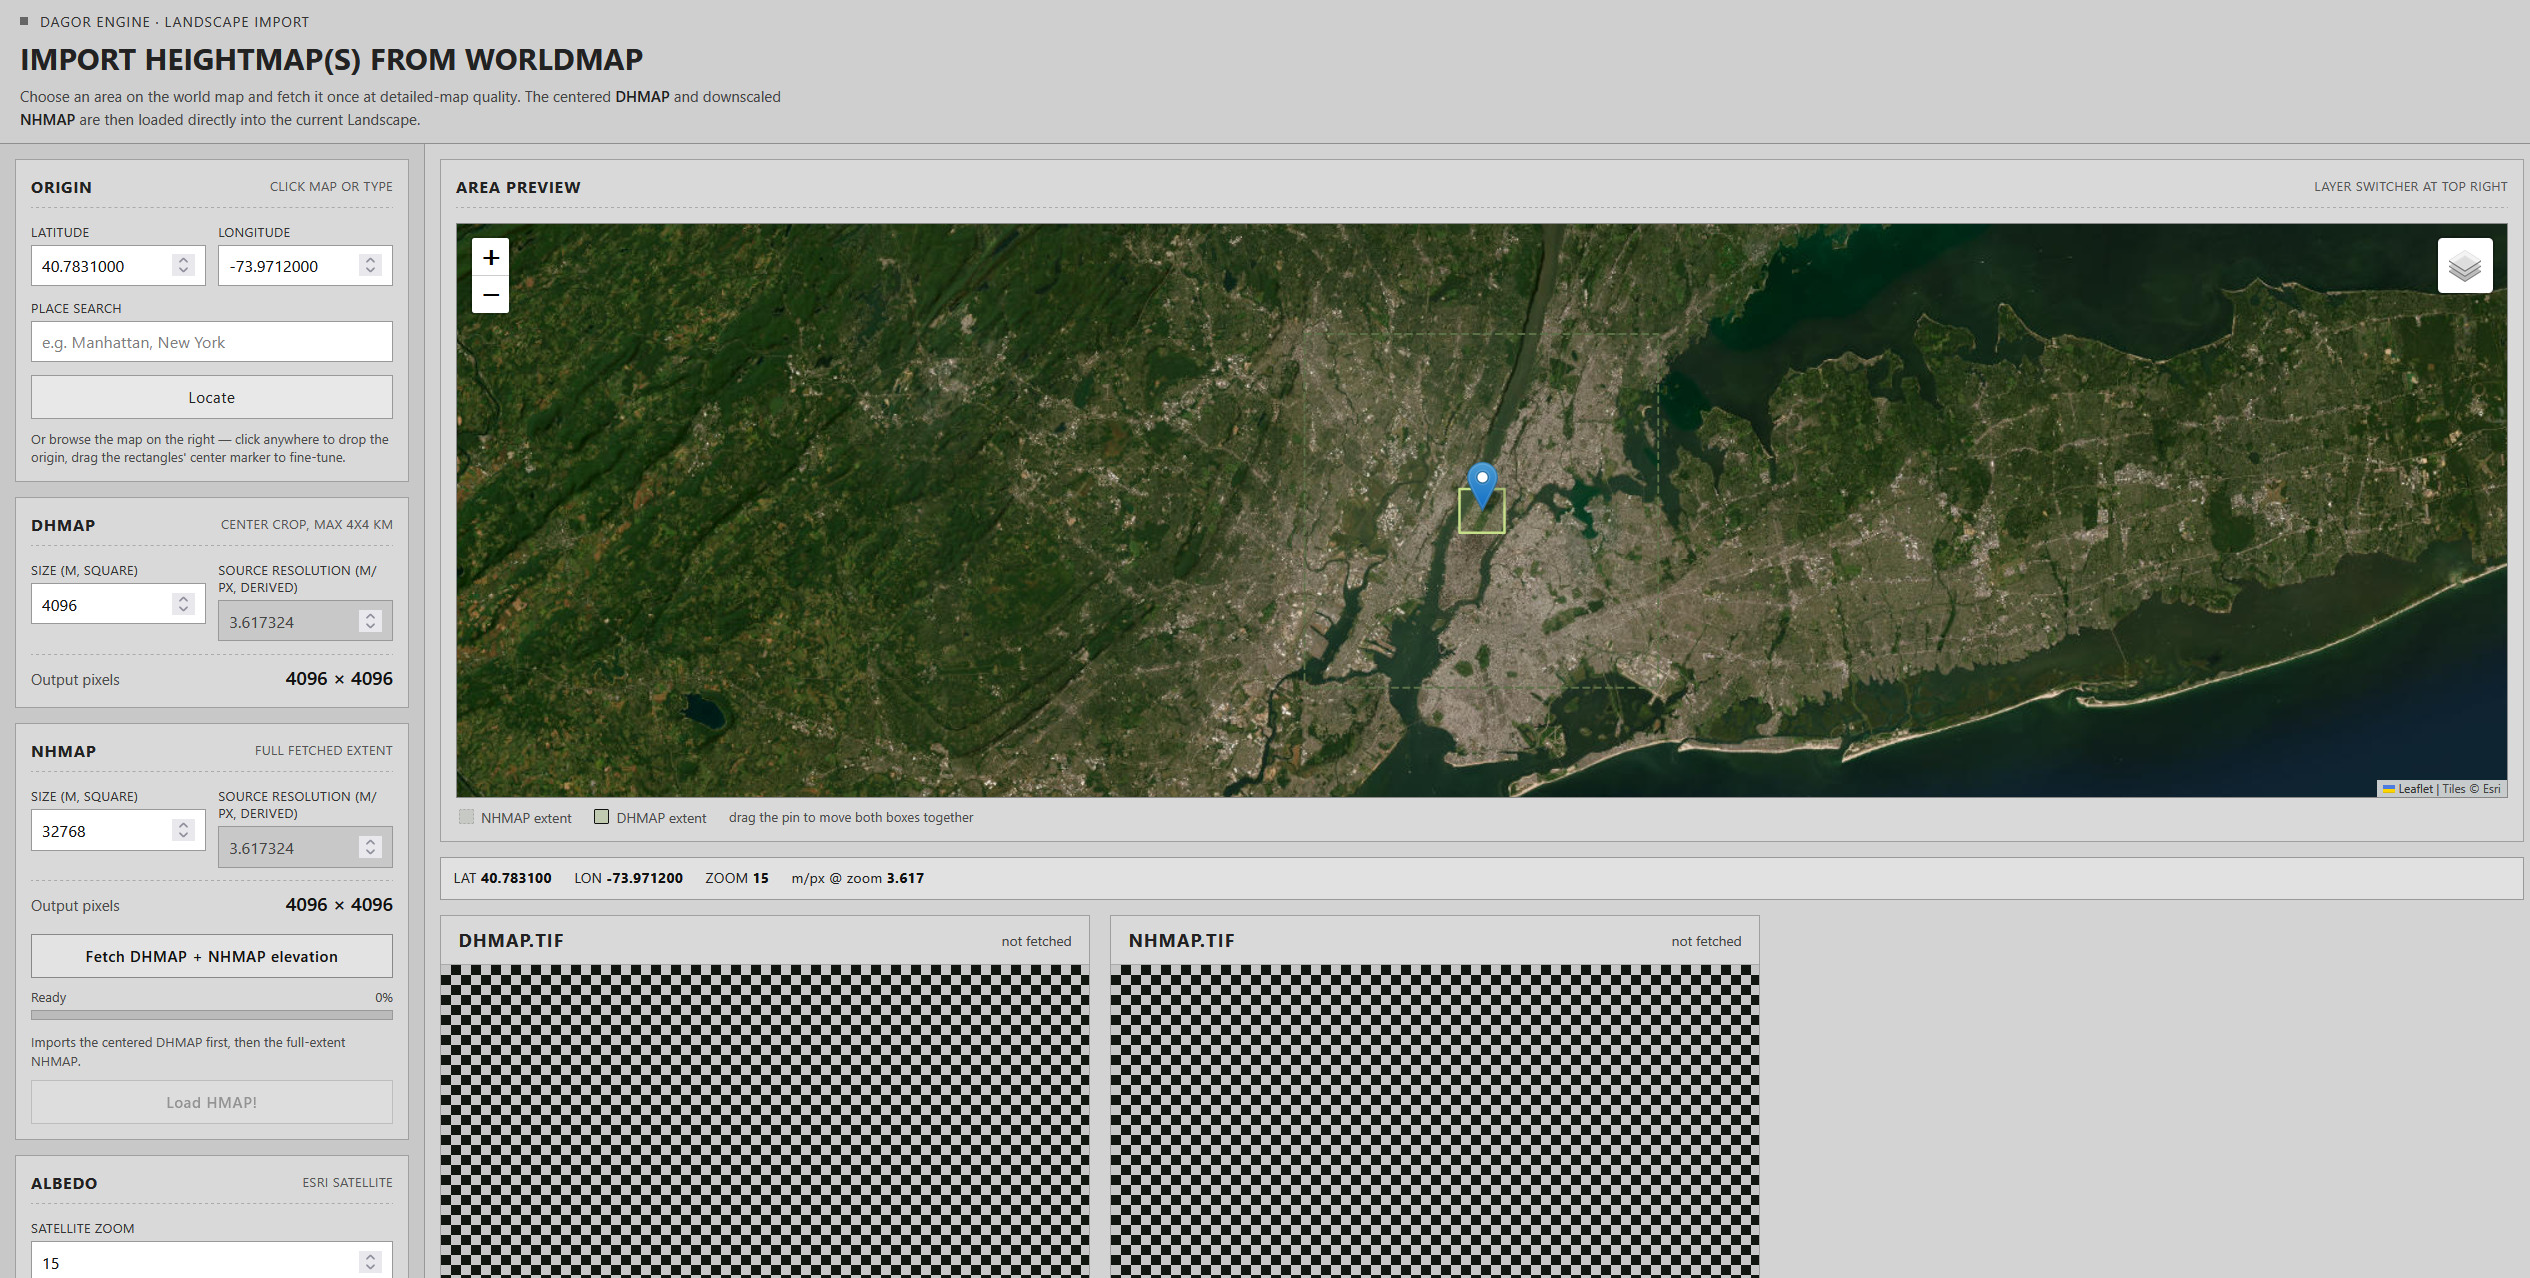
Task: Click the NHMAP extent legend swatch
Action: tap(466, 817)
